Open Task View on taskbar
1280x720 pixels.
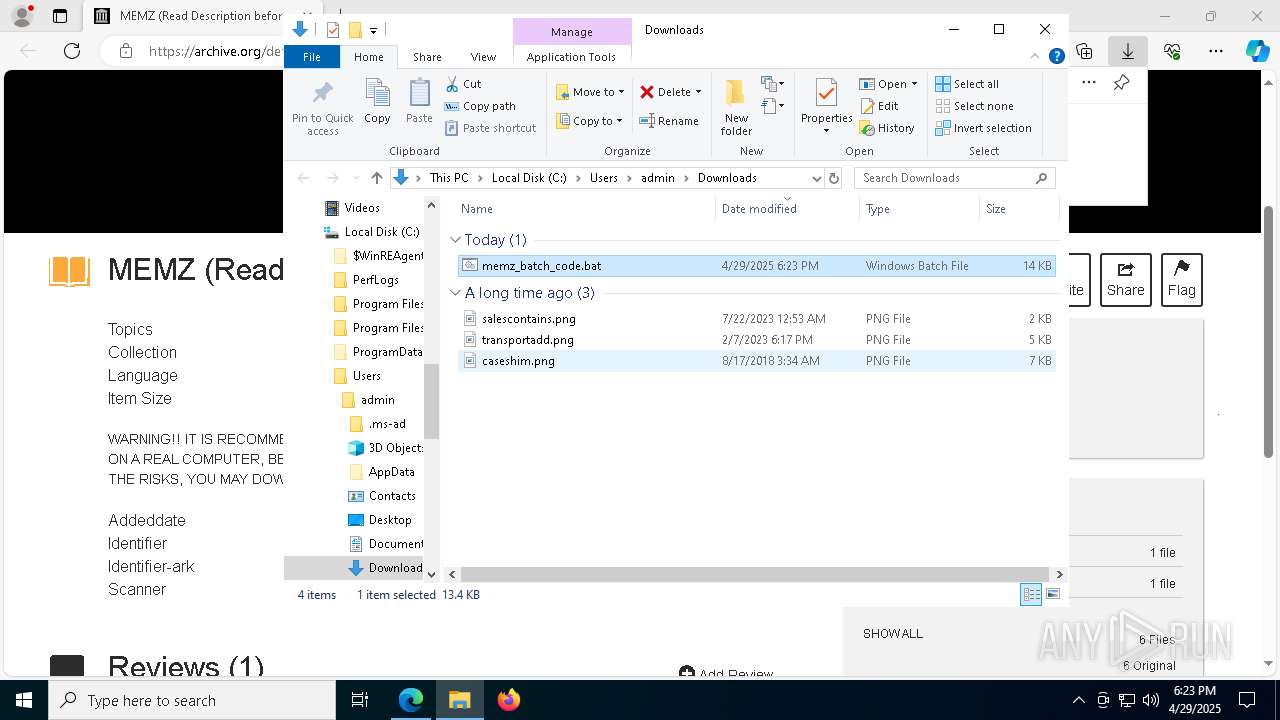pyautogui.click(x=360, y=700)
